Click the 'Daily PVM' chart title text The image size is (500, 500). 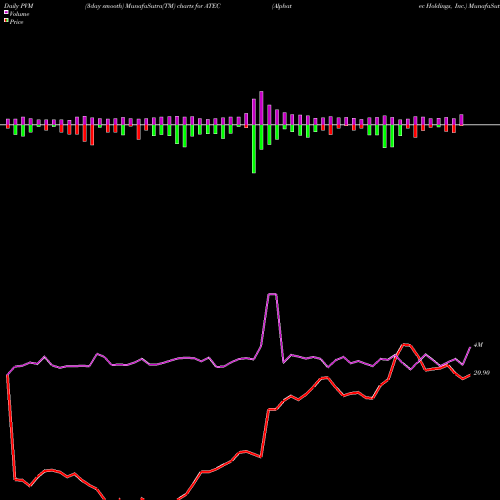coord(19,6)
